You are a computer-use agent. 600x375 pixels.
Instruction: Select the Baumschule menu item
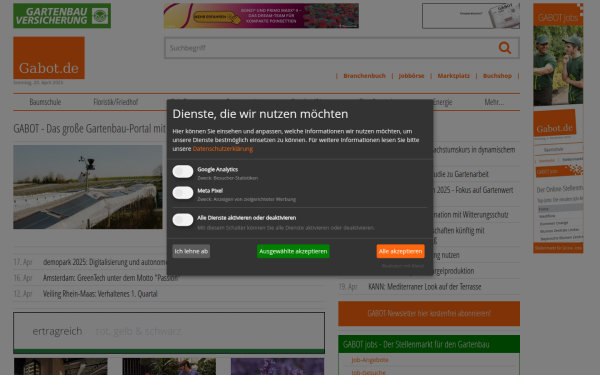coord(45,102)
